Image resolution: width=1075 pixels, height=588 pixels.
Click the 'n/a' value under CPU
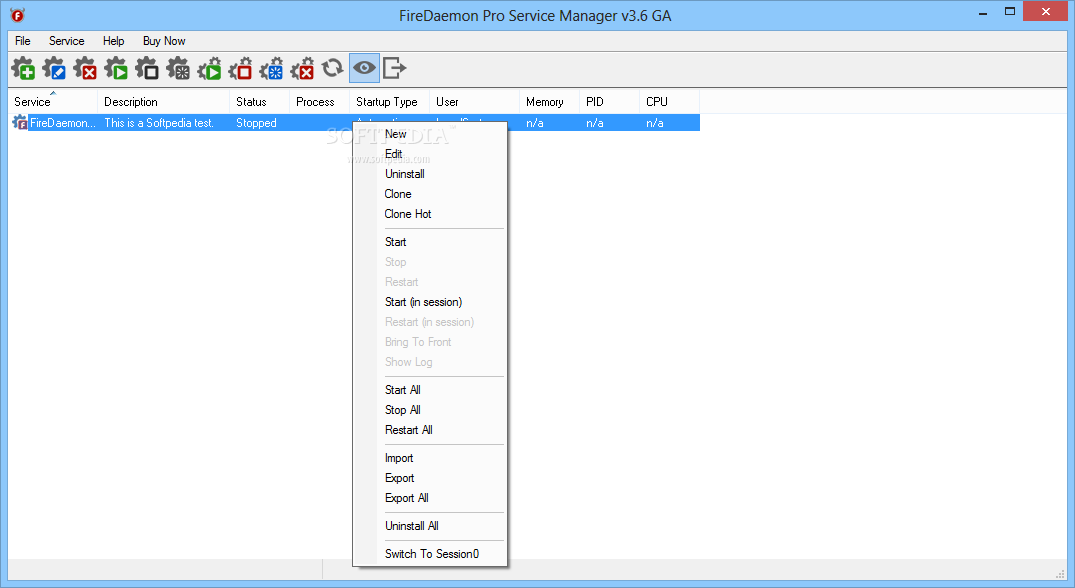tap(655, 123)
